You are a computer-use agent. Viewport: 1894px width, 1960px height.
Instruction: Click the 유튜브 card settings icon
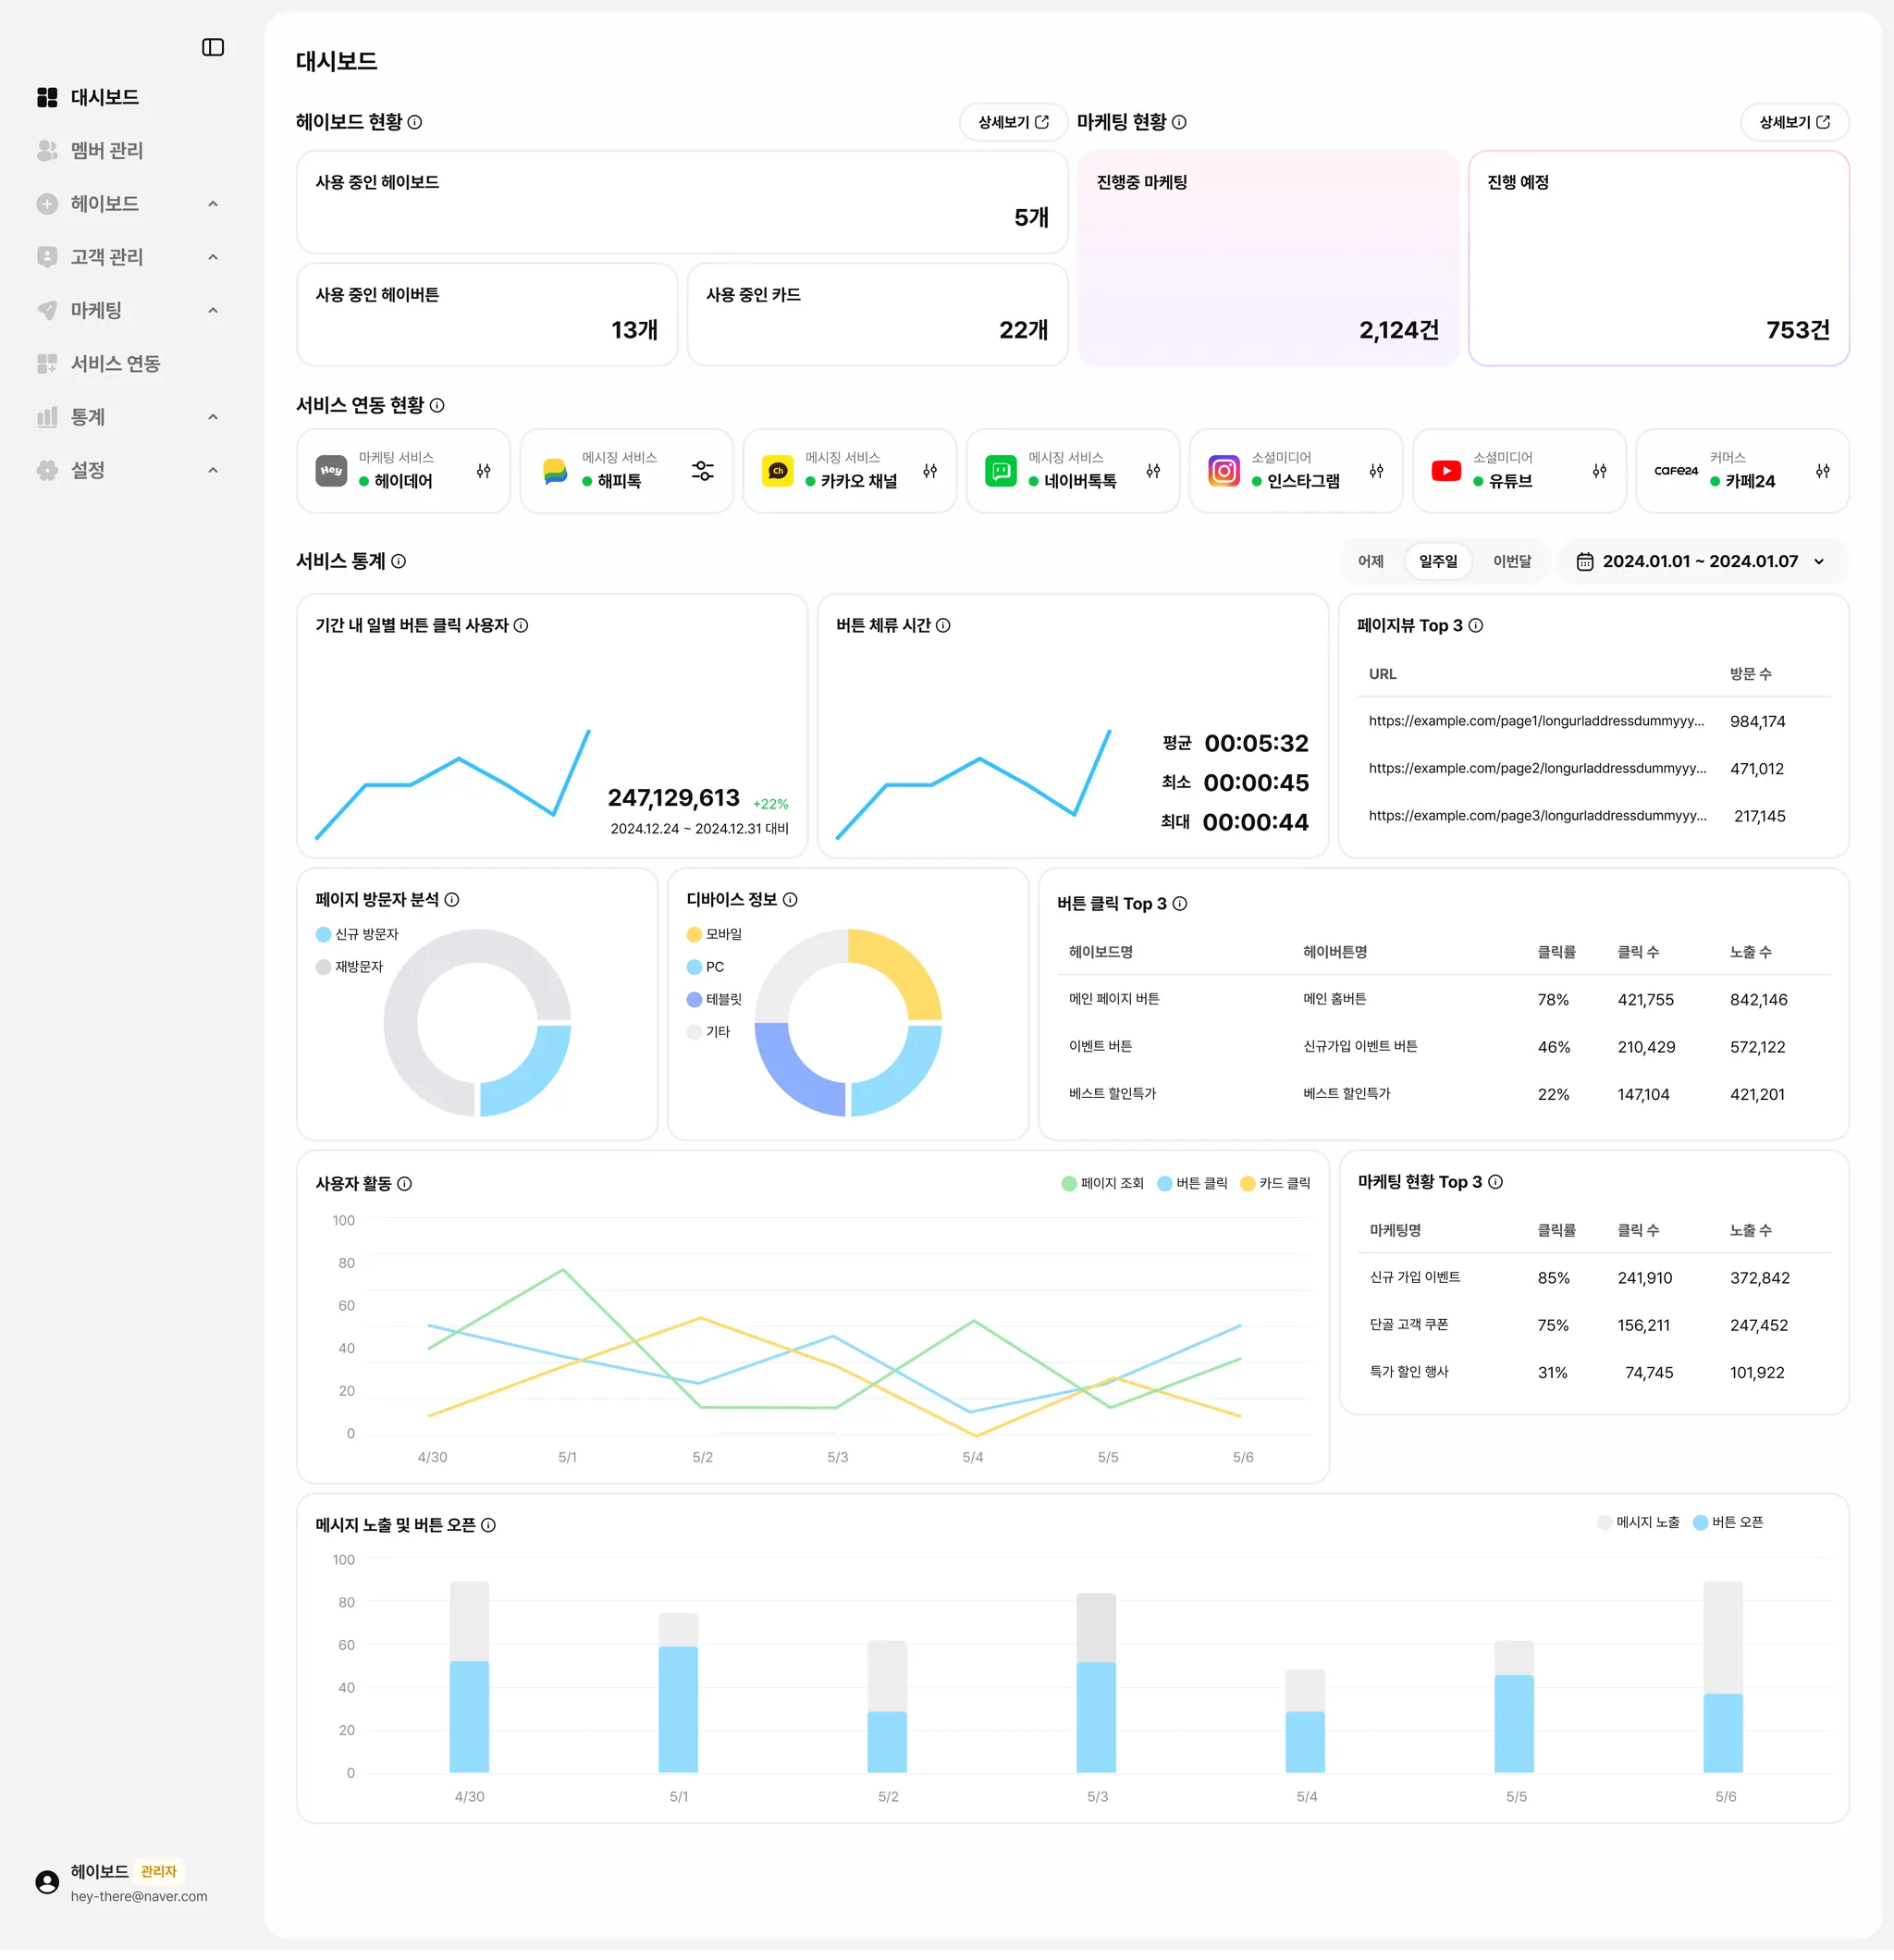tap(1599, 471)
